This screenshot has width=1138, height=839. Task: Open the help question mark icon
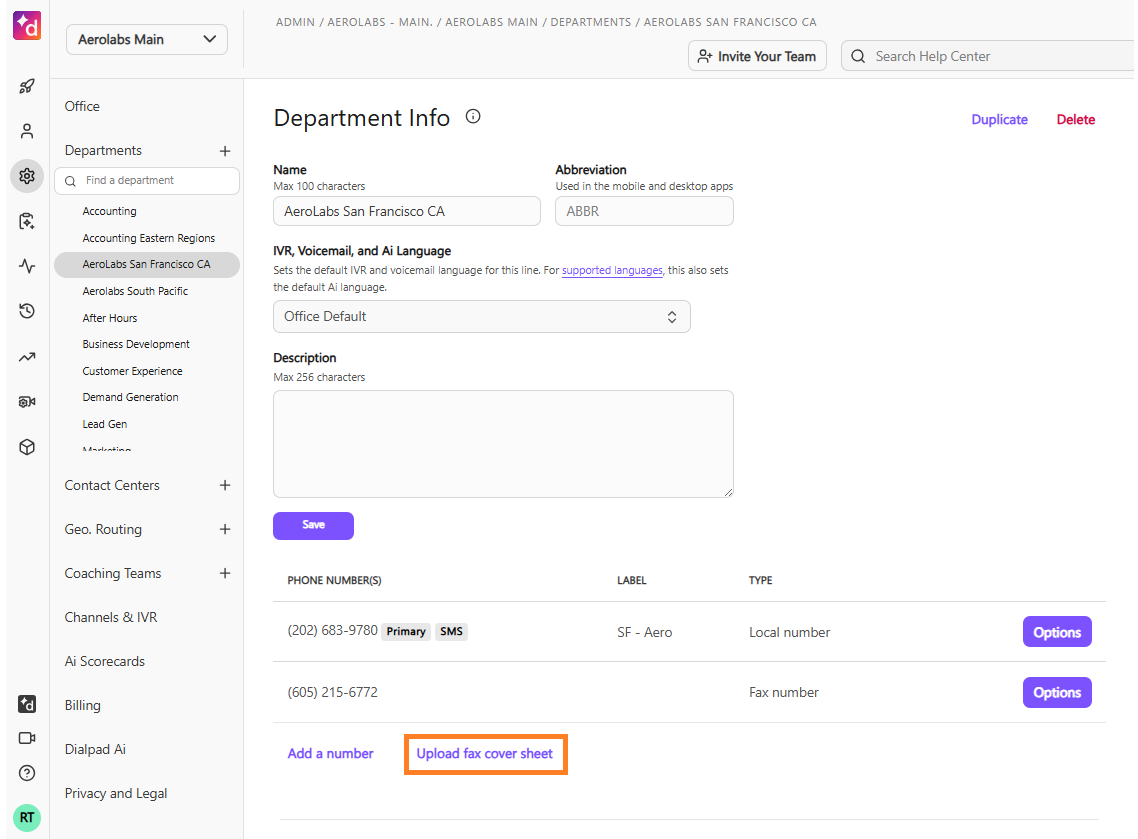(27, 773)
